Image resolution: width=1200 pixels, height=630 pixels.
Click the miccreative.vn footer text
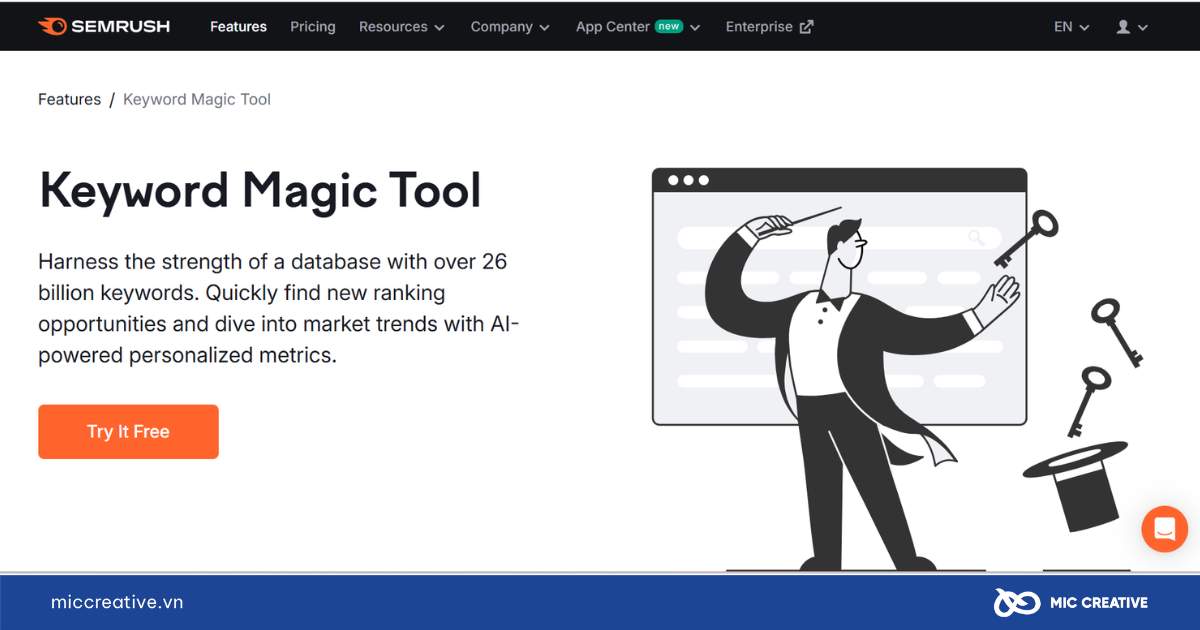(x=117, y=602)
